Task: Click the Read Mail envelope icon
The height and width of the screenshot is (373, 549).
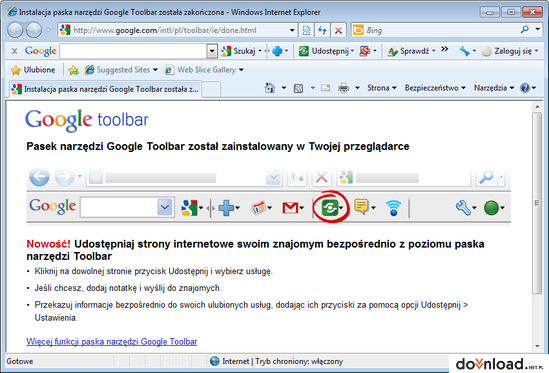Action: click(326, 88)
